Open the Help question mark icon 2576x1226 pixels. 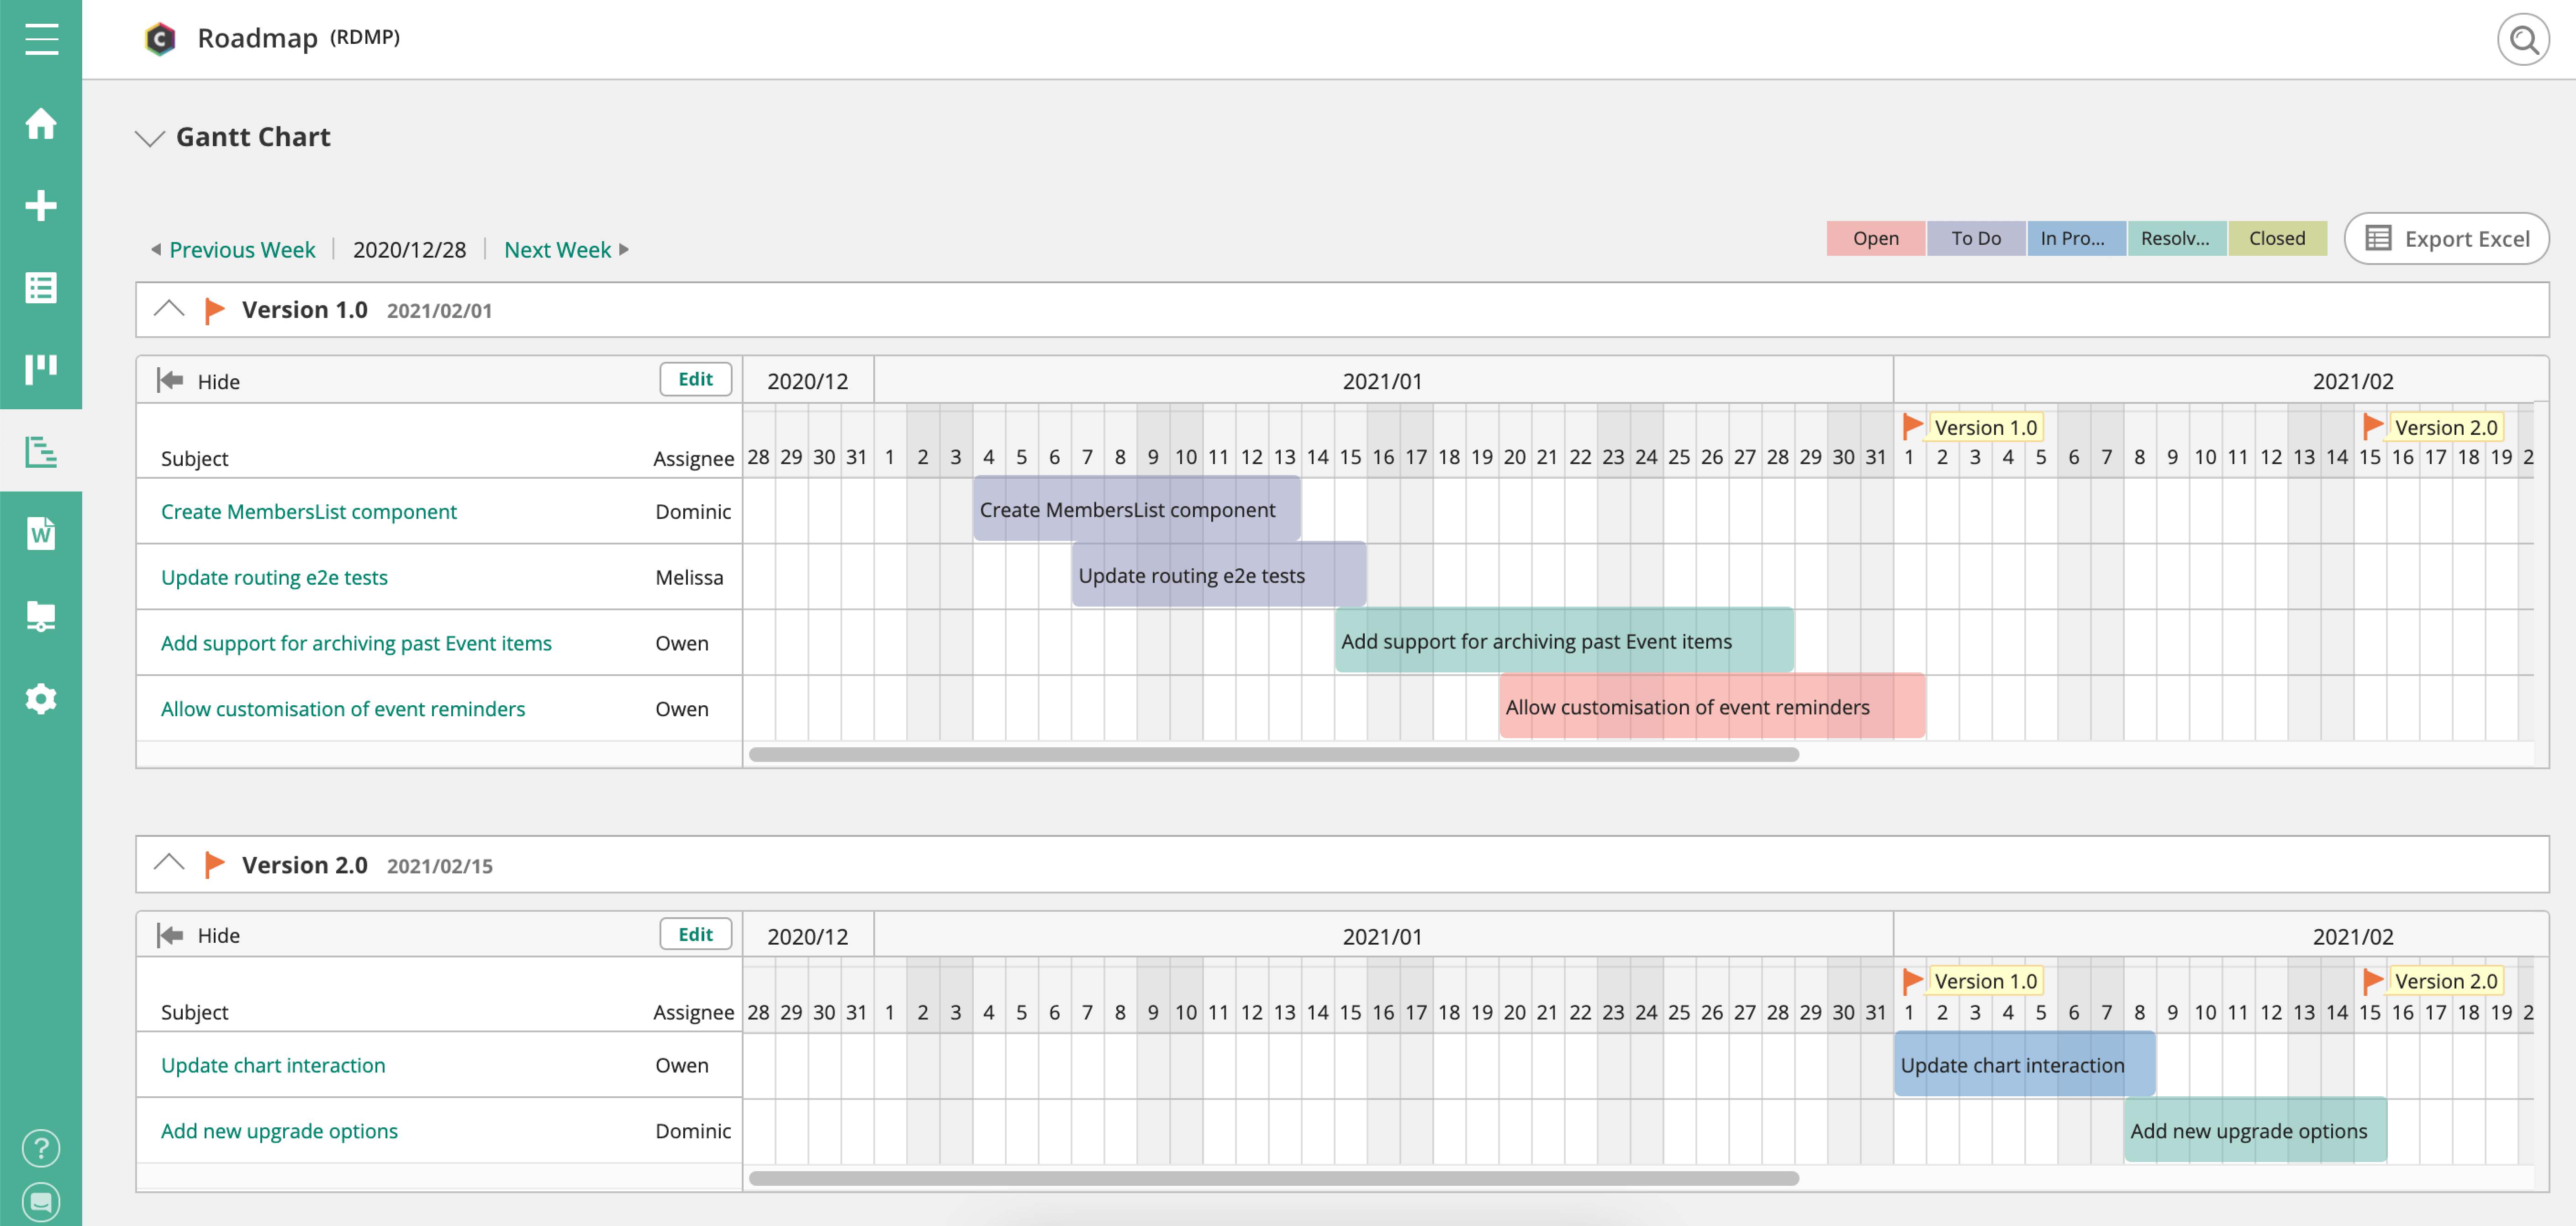pos(41,1148)
